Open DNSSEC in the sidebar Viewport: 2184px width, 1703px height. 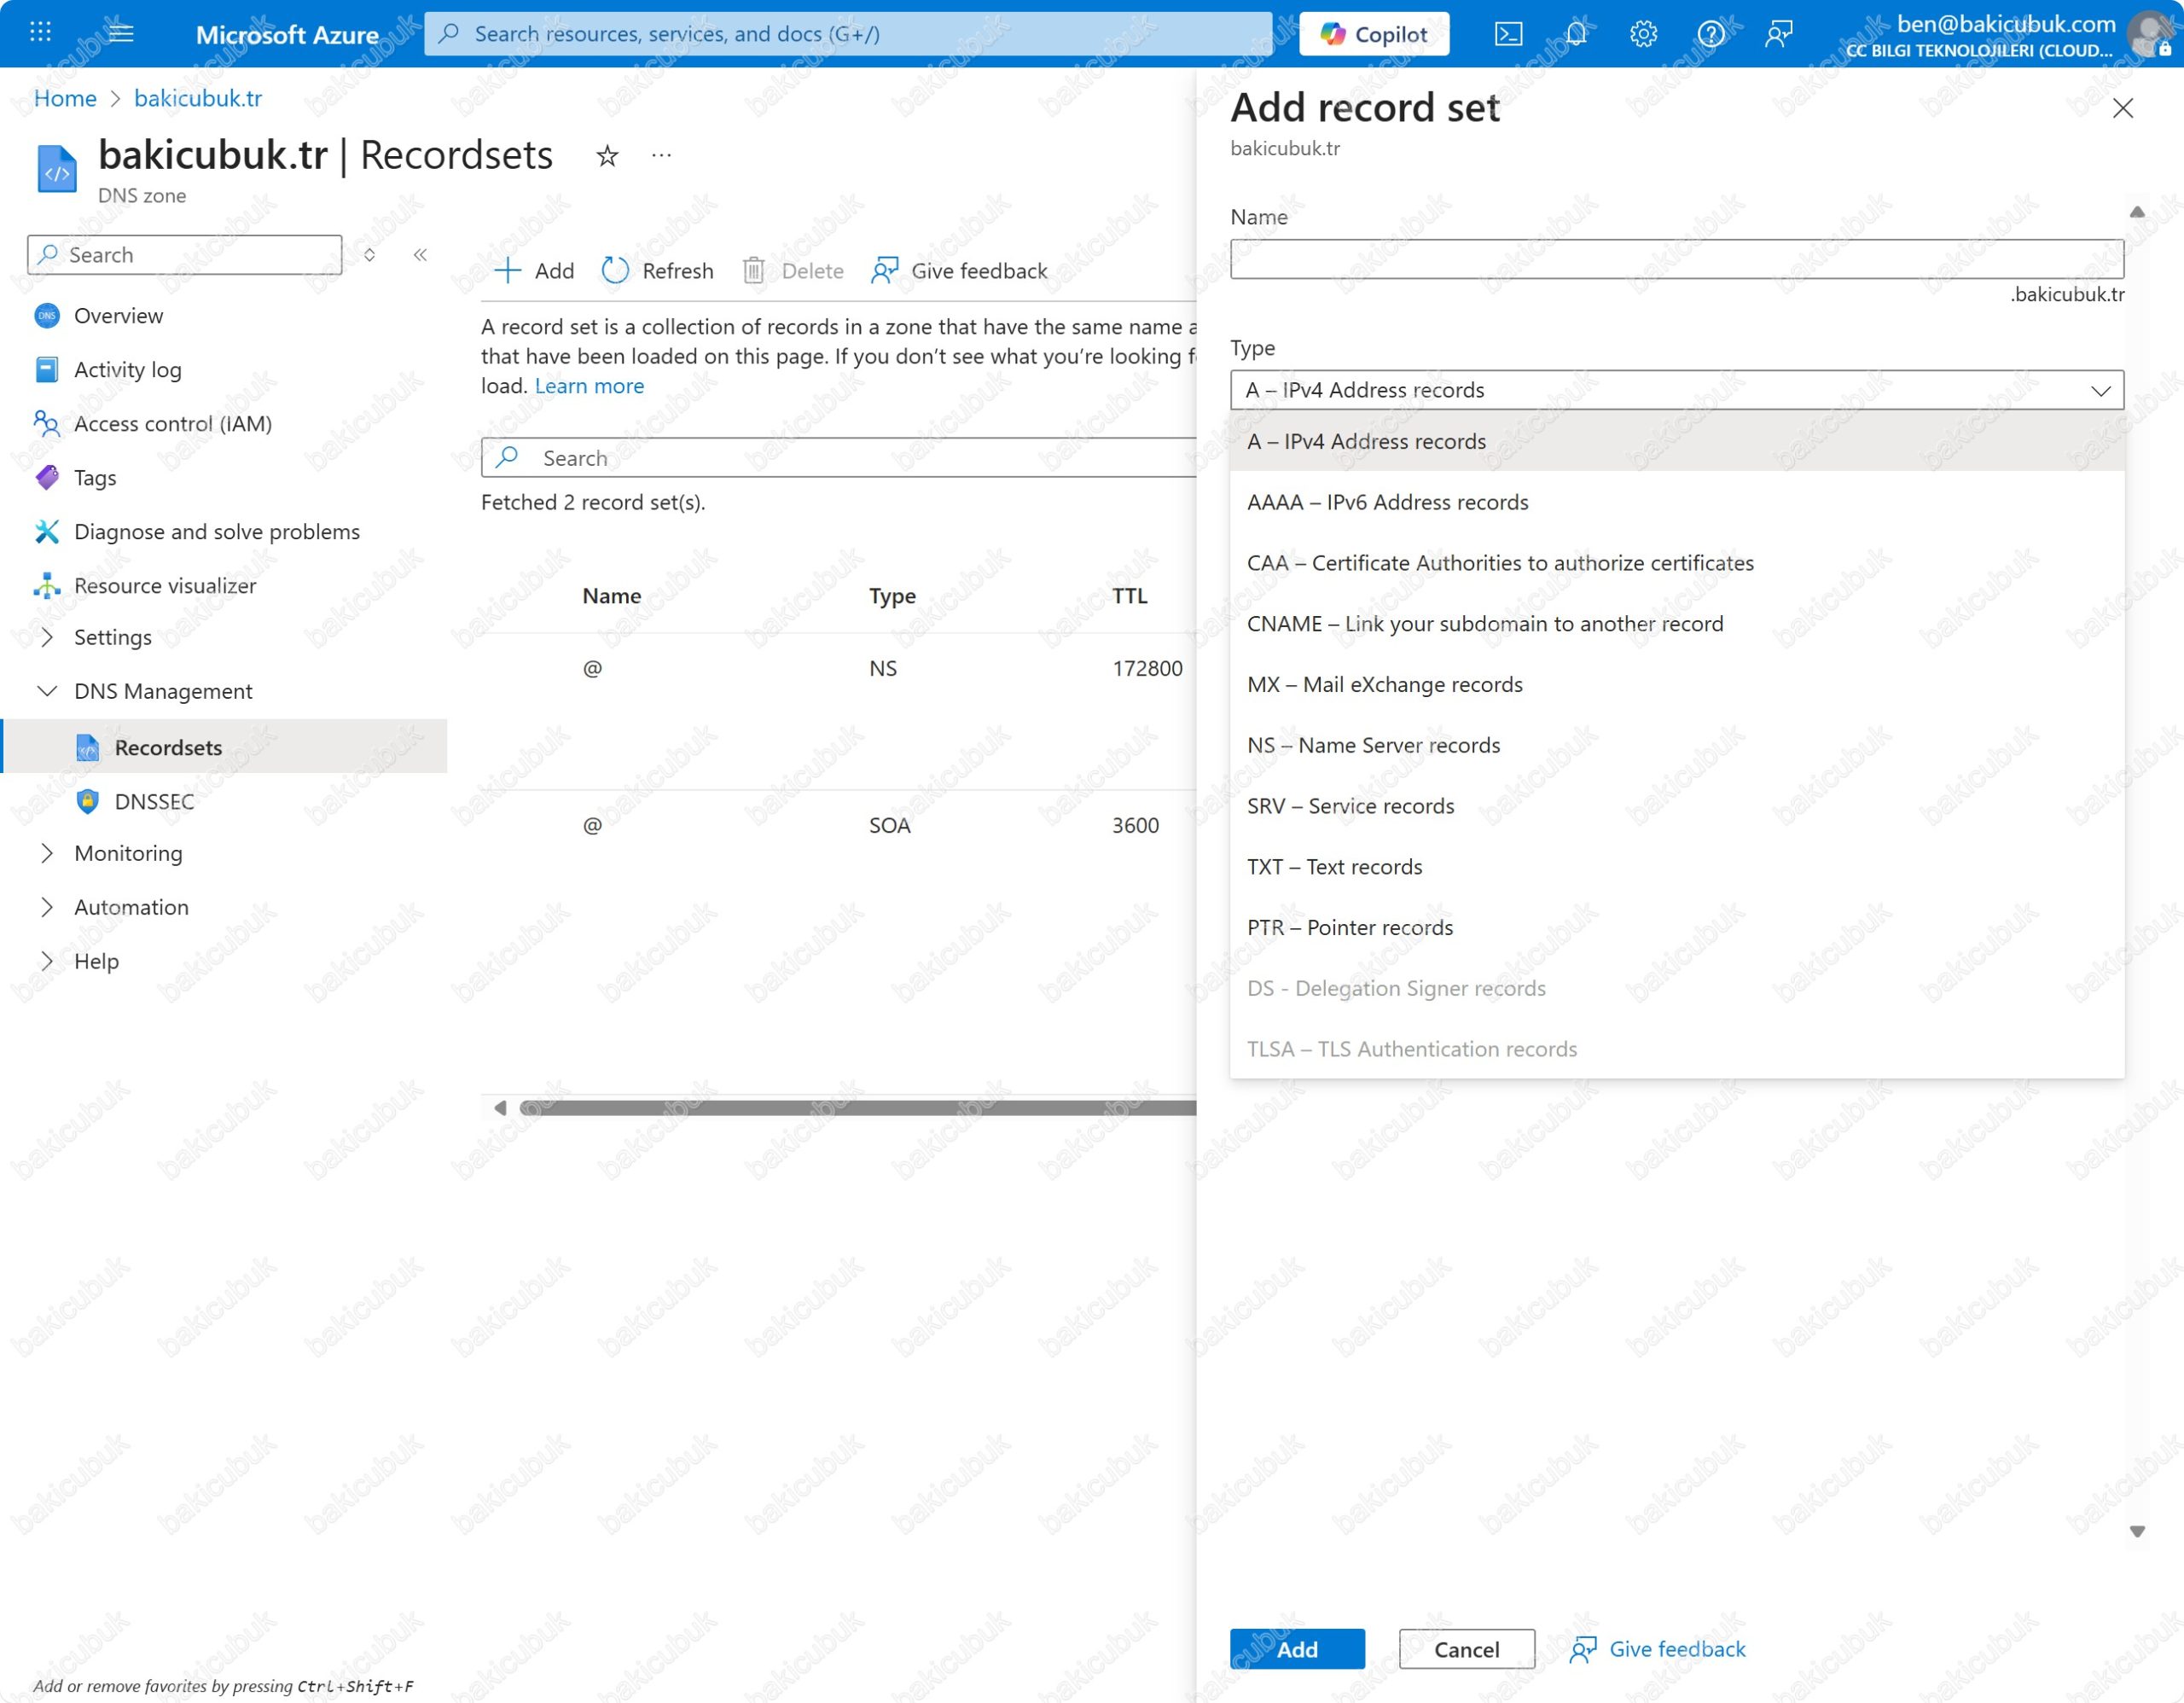(154, 801)
